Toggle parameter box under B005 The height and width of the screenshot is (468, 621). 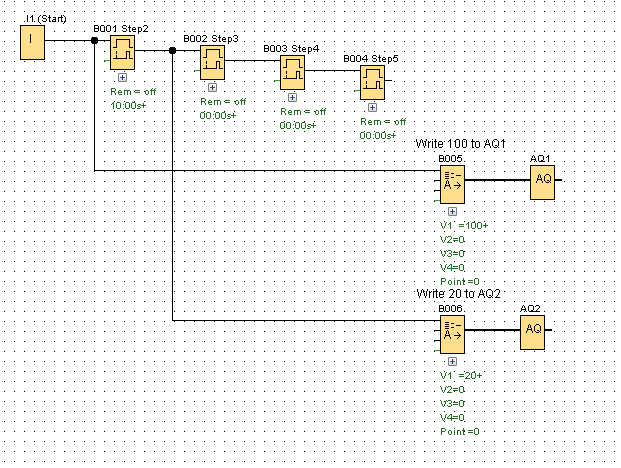(x=452, y=211)
